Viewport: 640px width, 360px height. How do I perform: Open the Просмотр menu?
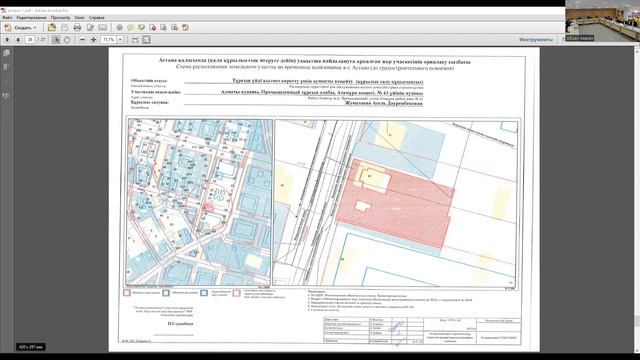[60, 18]
